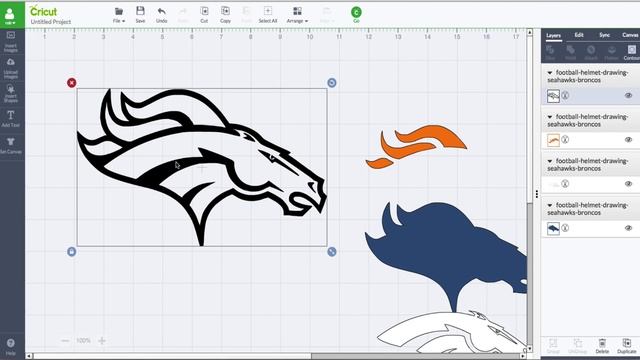Open Insert Images from sidebar
Screen dimensions: 640x360
click(11, 41)
